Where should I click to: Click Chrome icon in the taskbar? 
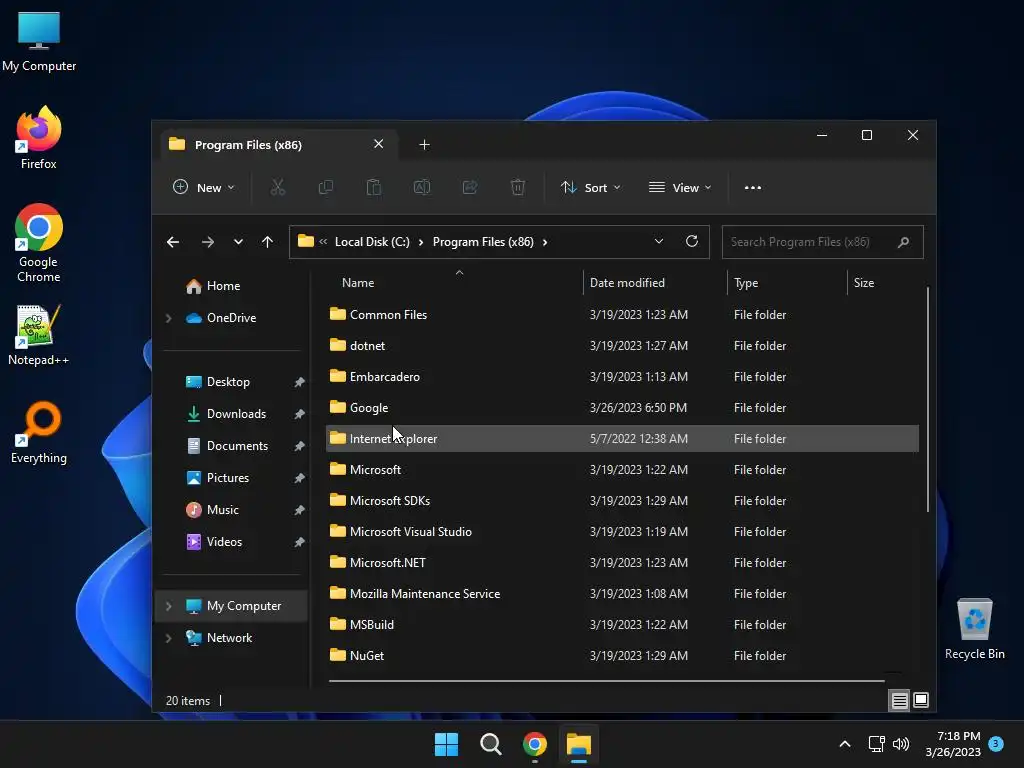535,744
